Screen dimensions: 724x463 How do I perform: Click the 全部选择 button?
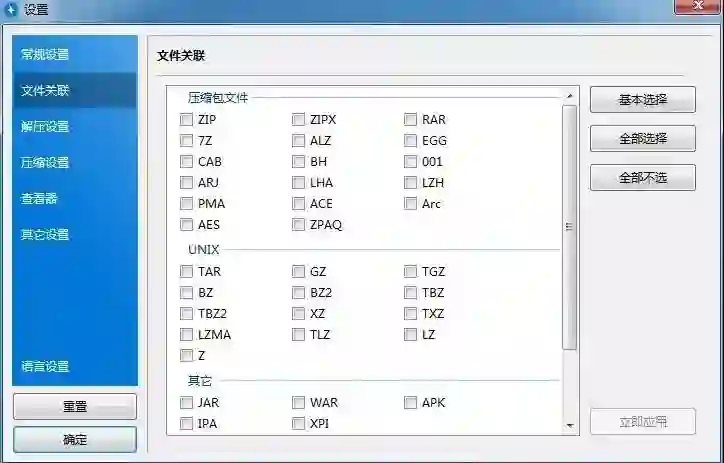(x=642, y=138)
